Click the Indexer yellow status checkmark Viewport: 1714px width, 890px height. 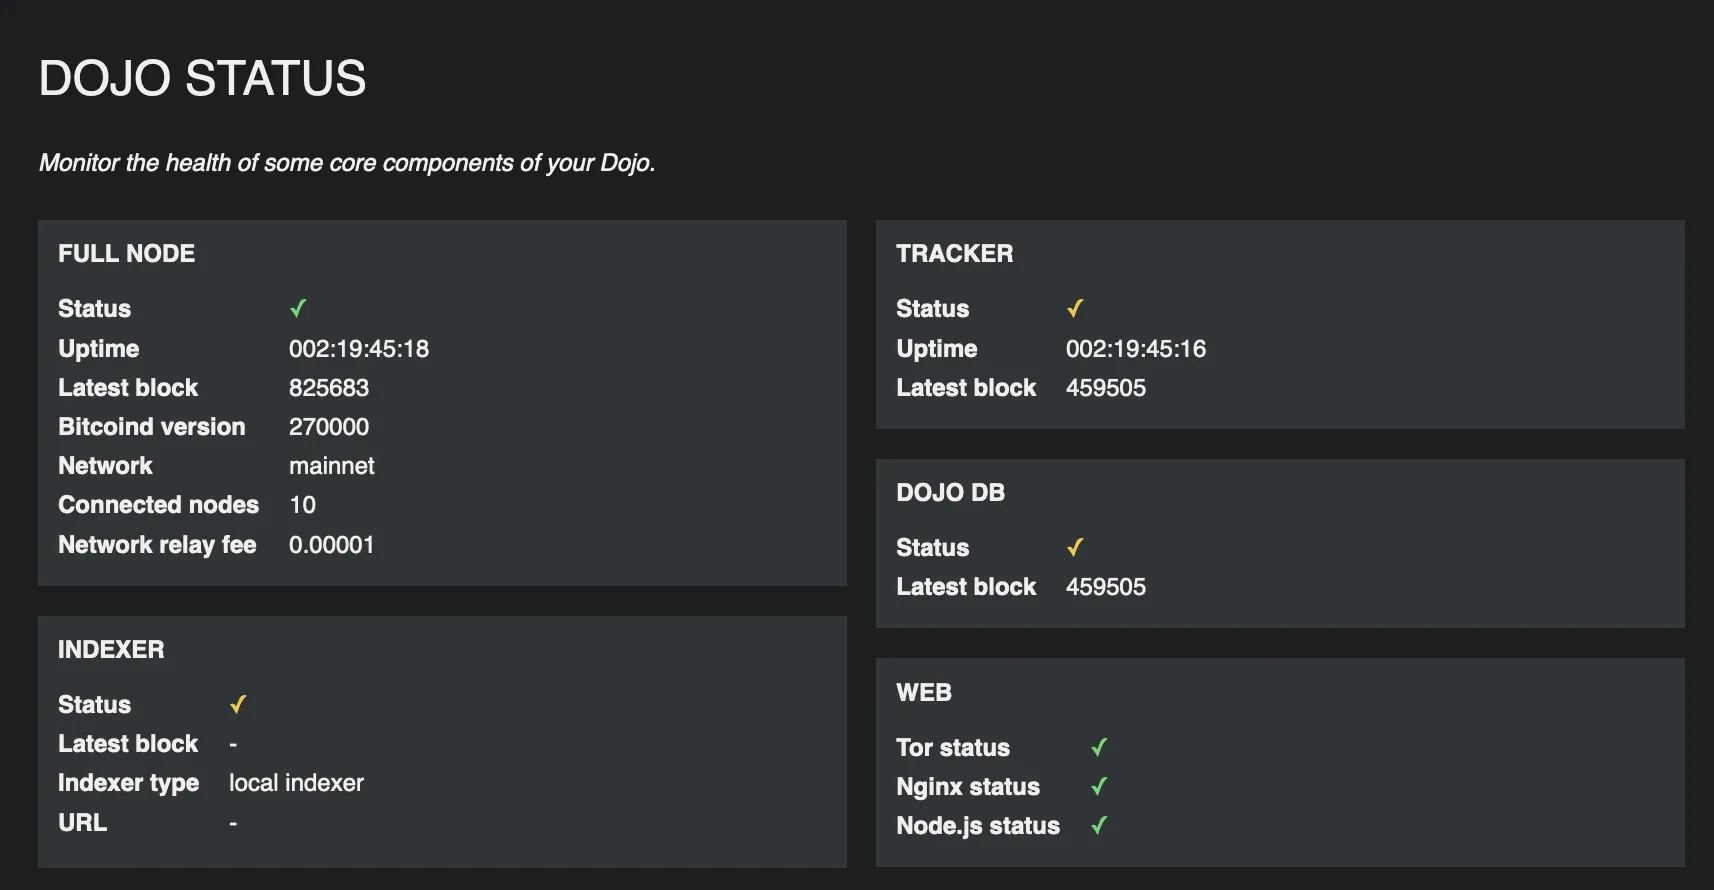(238, 705)
